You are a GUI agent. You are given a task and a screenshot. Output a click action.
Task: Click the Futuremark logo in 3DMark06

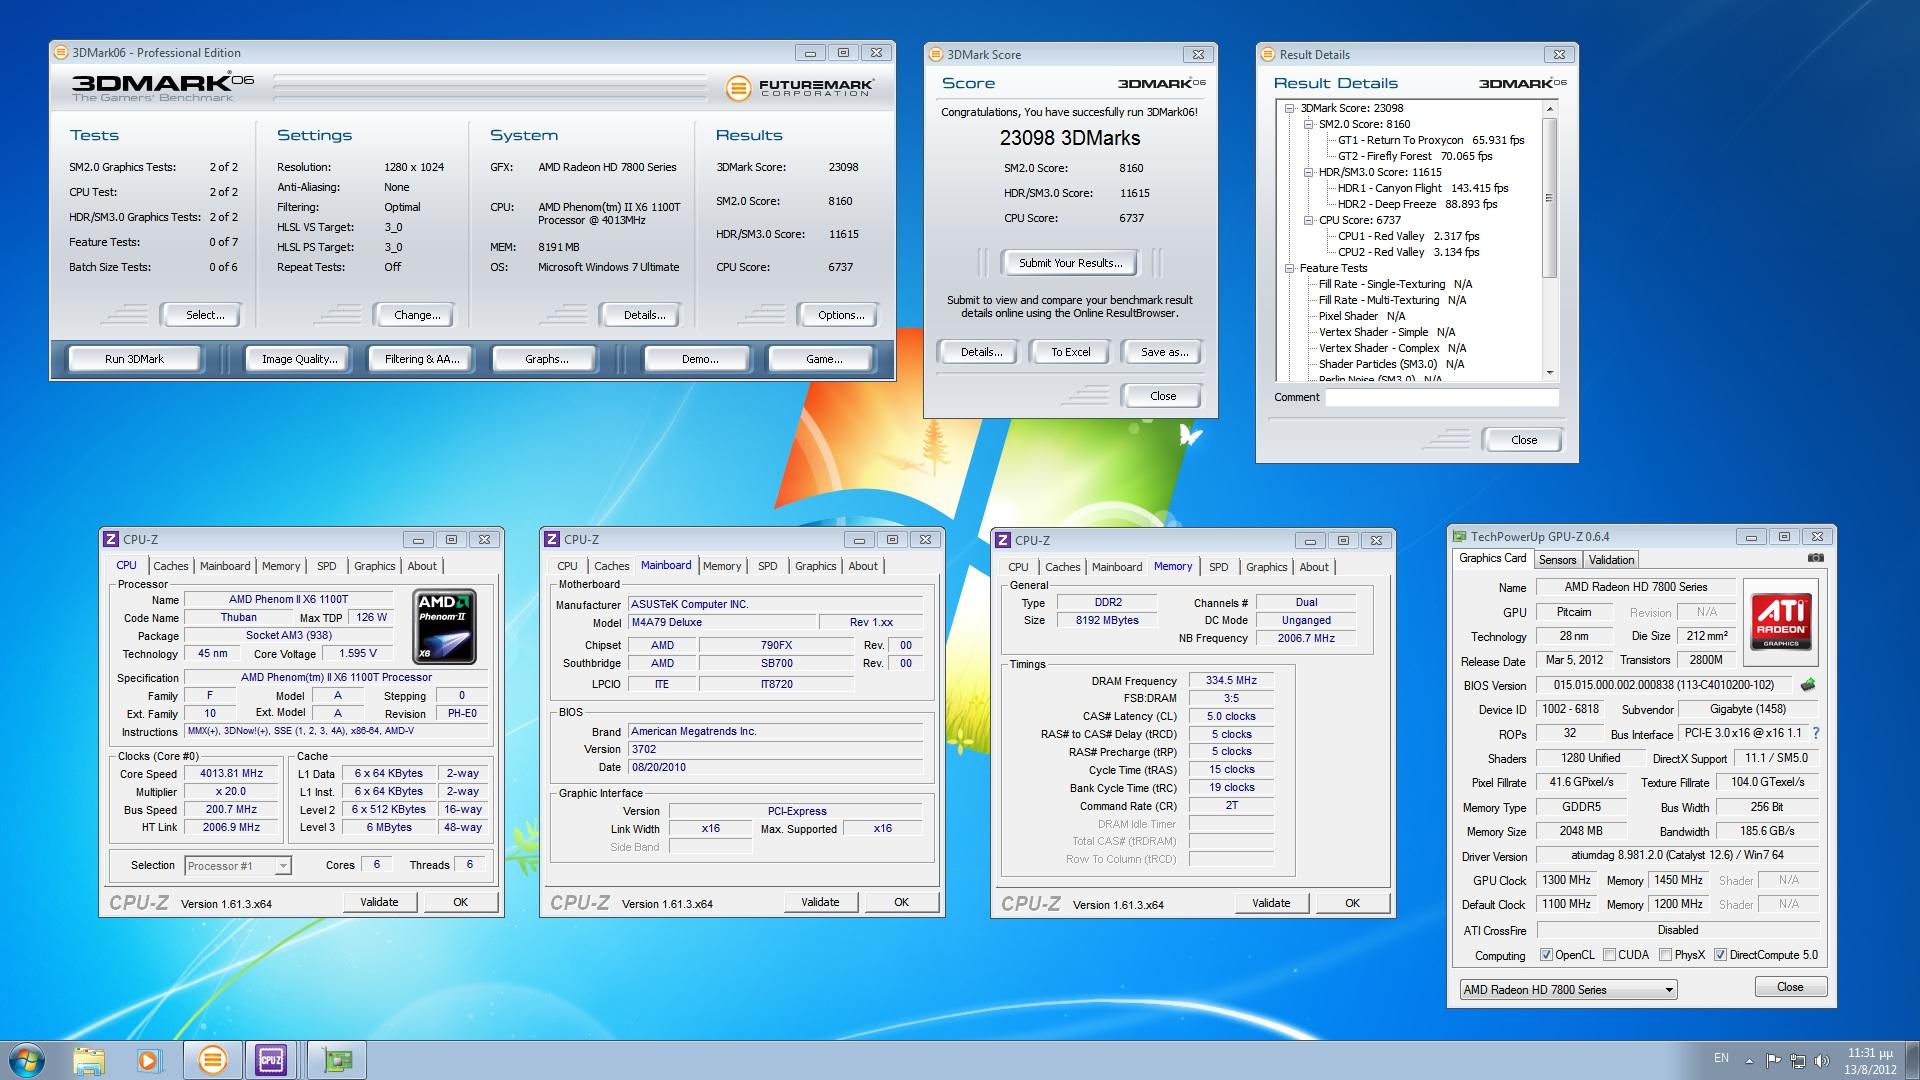coord(799,88)
